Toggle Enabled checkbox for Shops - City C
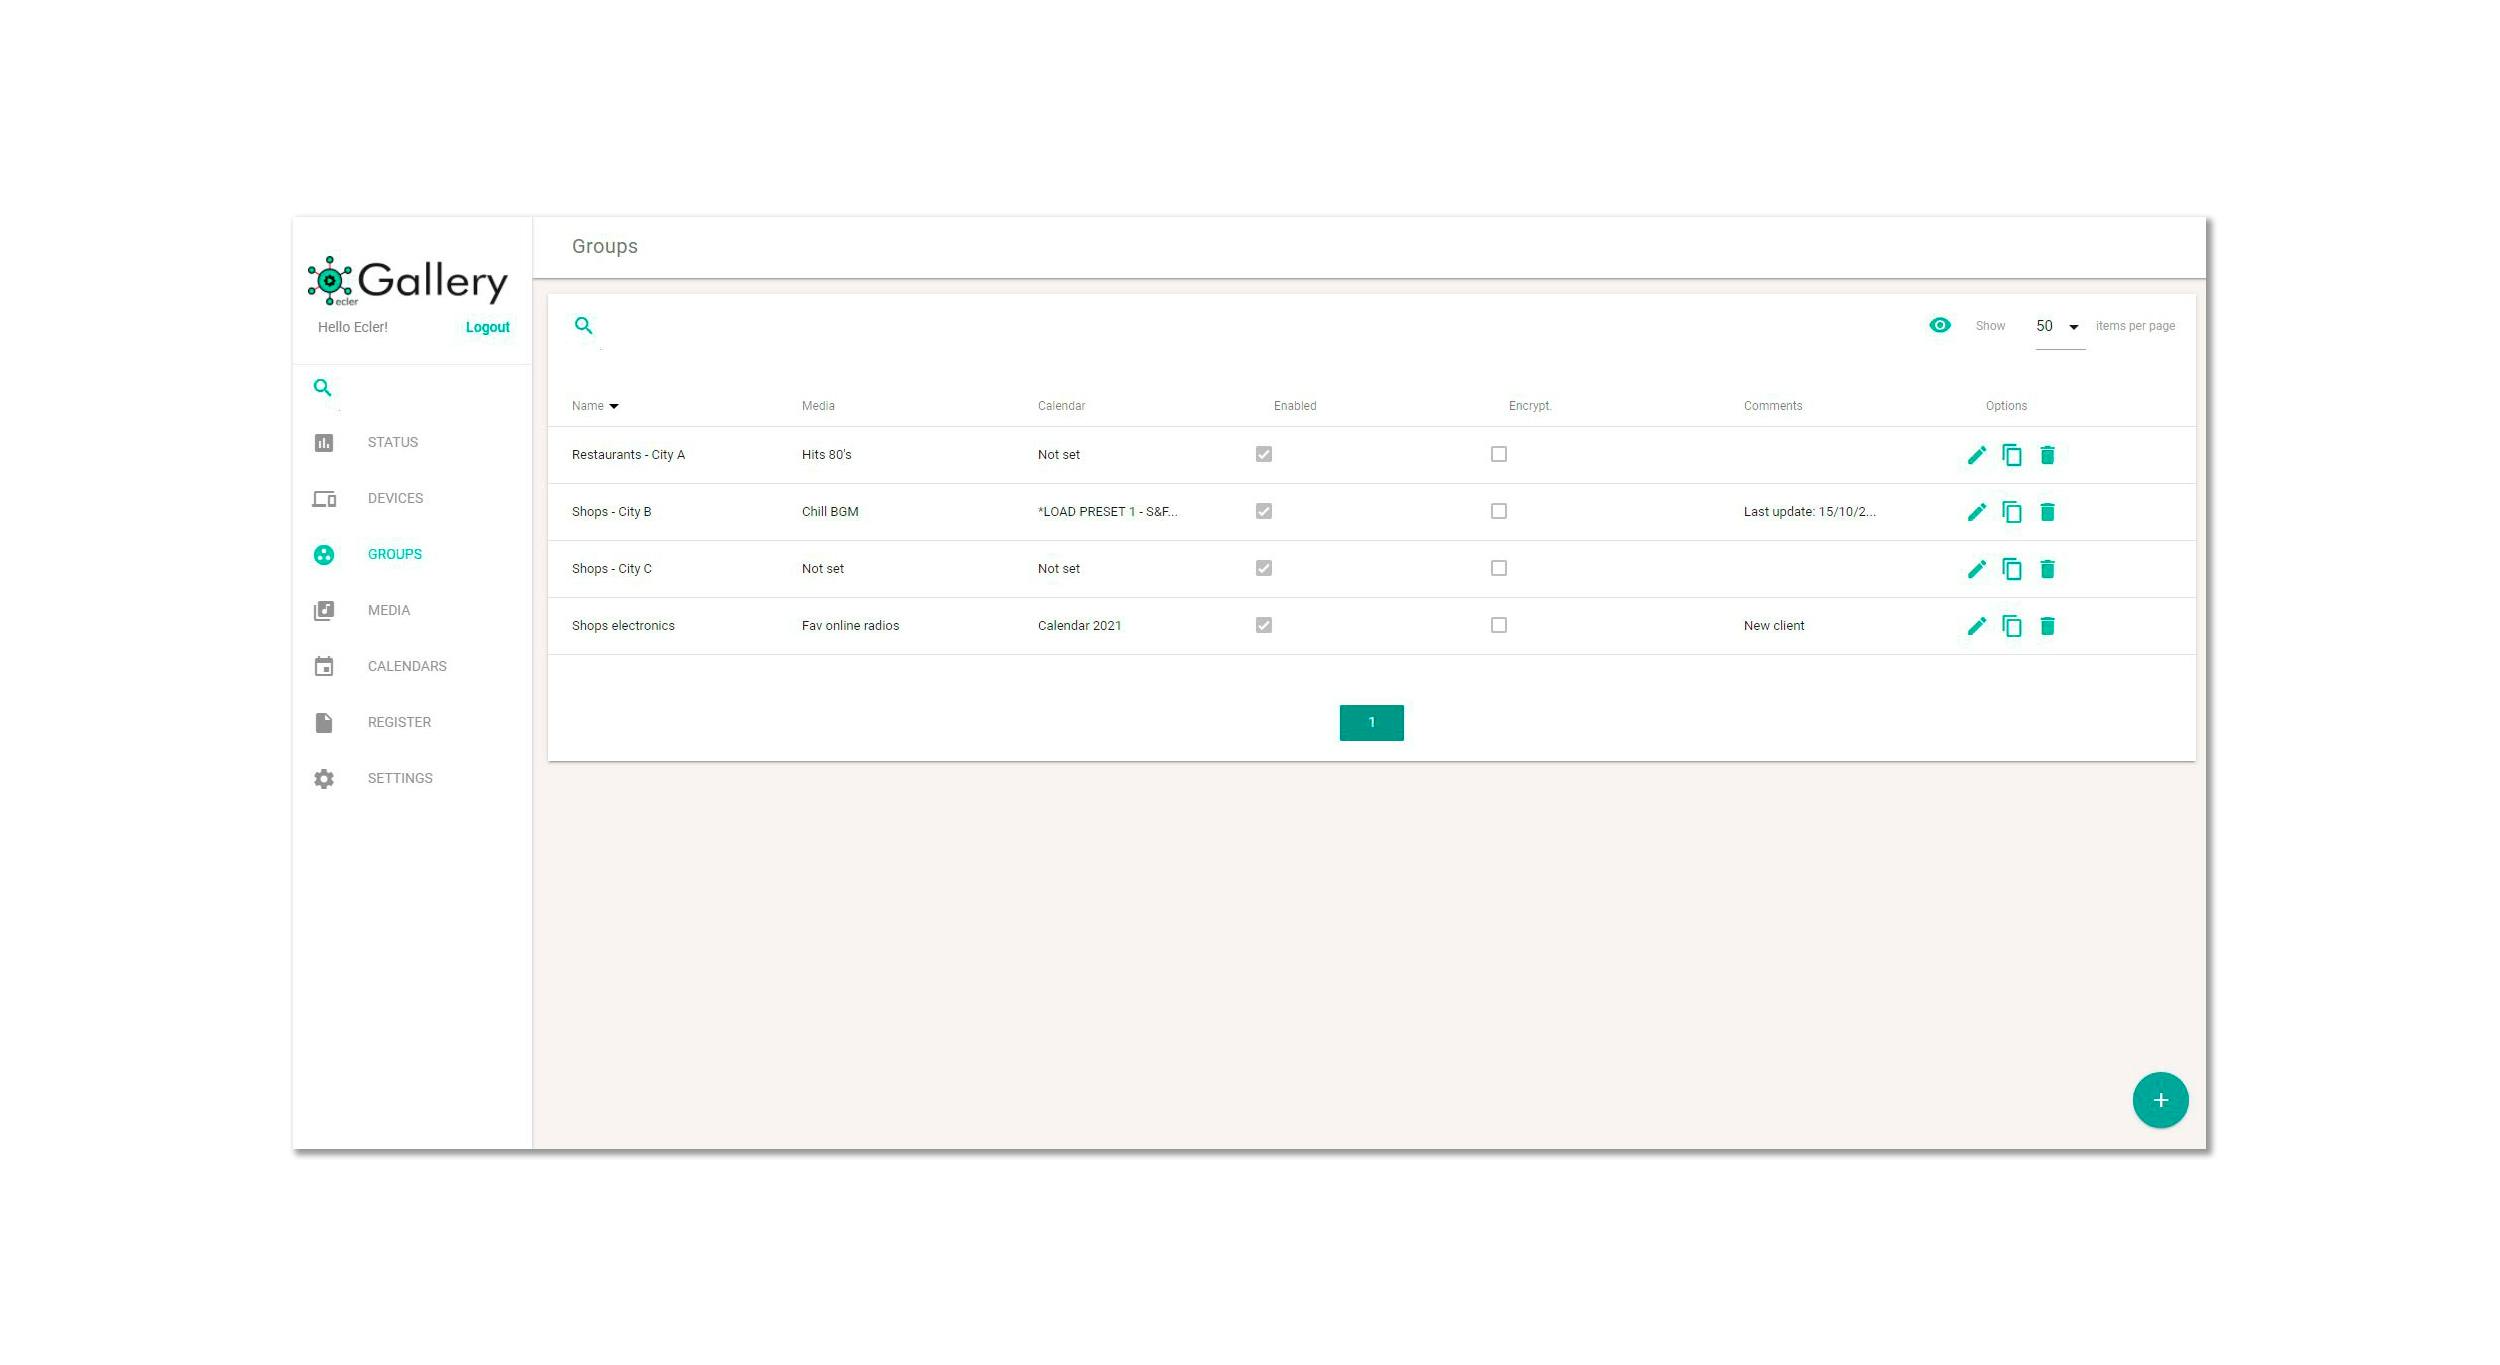Image resolution: width=2500 pixels, height=1365 pixels. click(1264, 568)
